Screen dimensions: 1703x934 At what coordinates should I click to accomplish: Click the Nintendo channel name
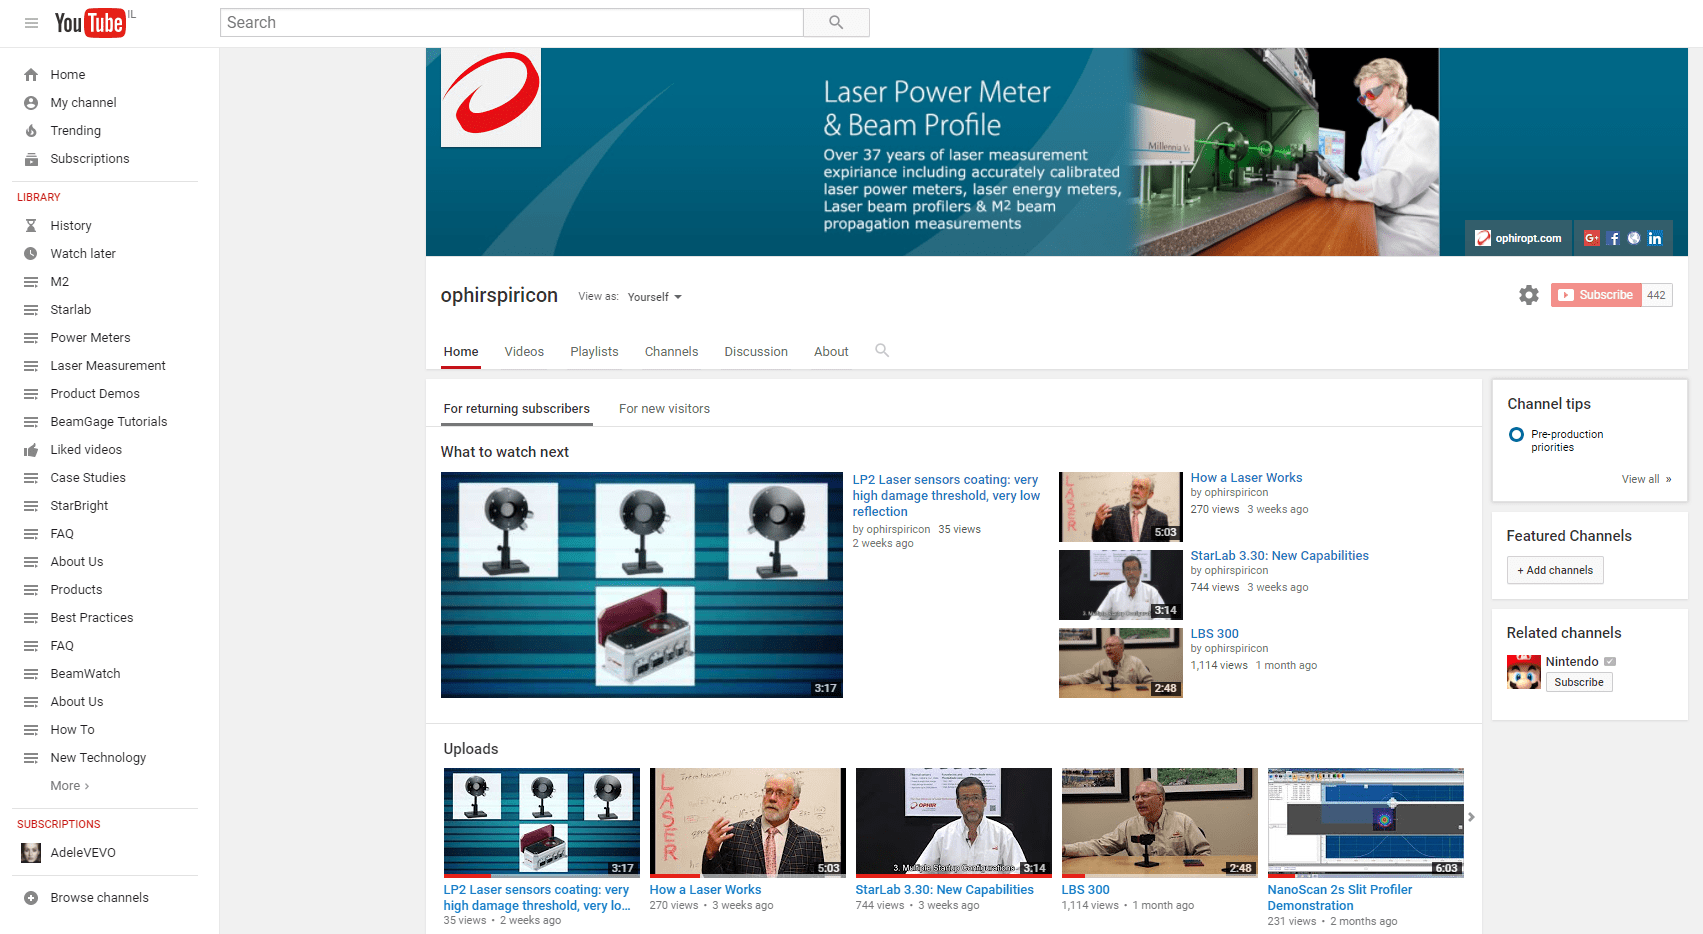(1572, 662)
